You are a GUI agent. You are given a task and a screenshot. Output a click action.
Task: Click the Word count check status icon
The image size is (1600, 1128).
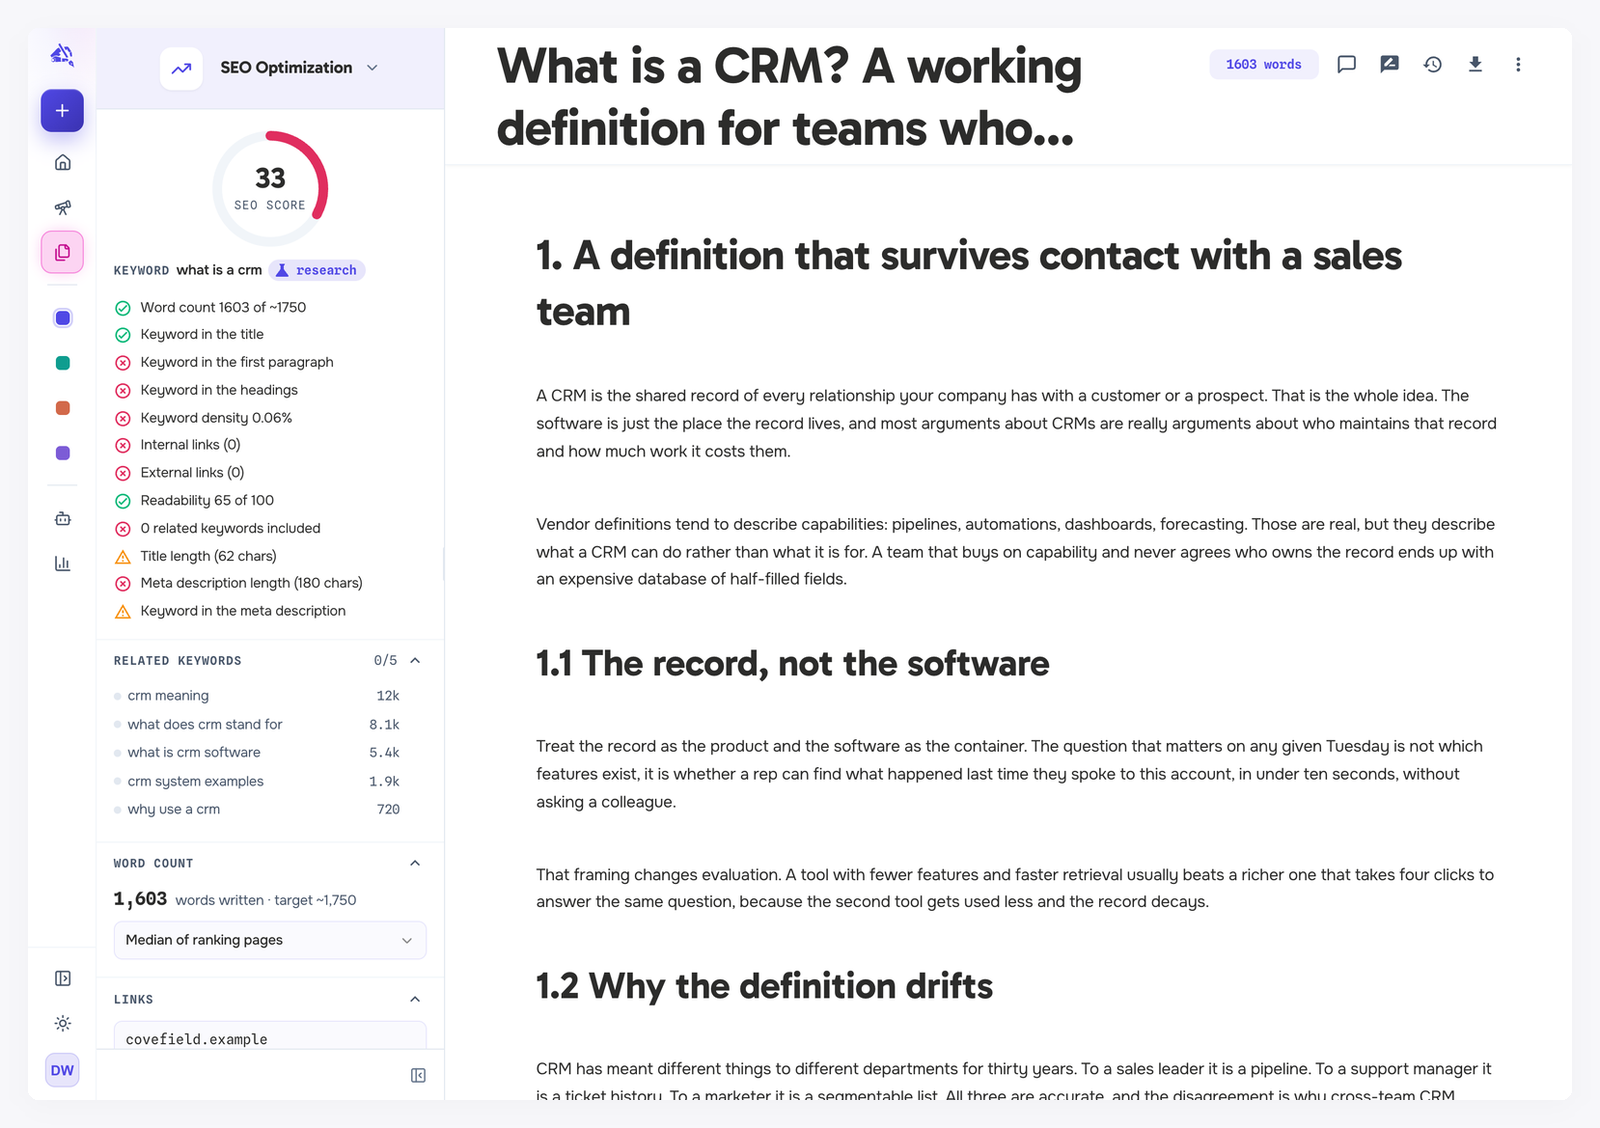pyautogui.click(x=123, y=308)
